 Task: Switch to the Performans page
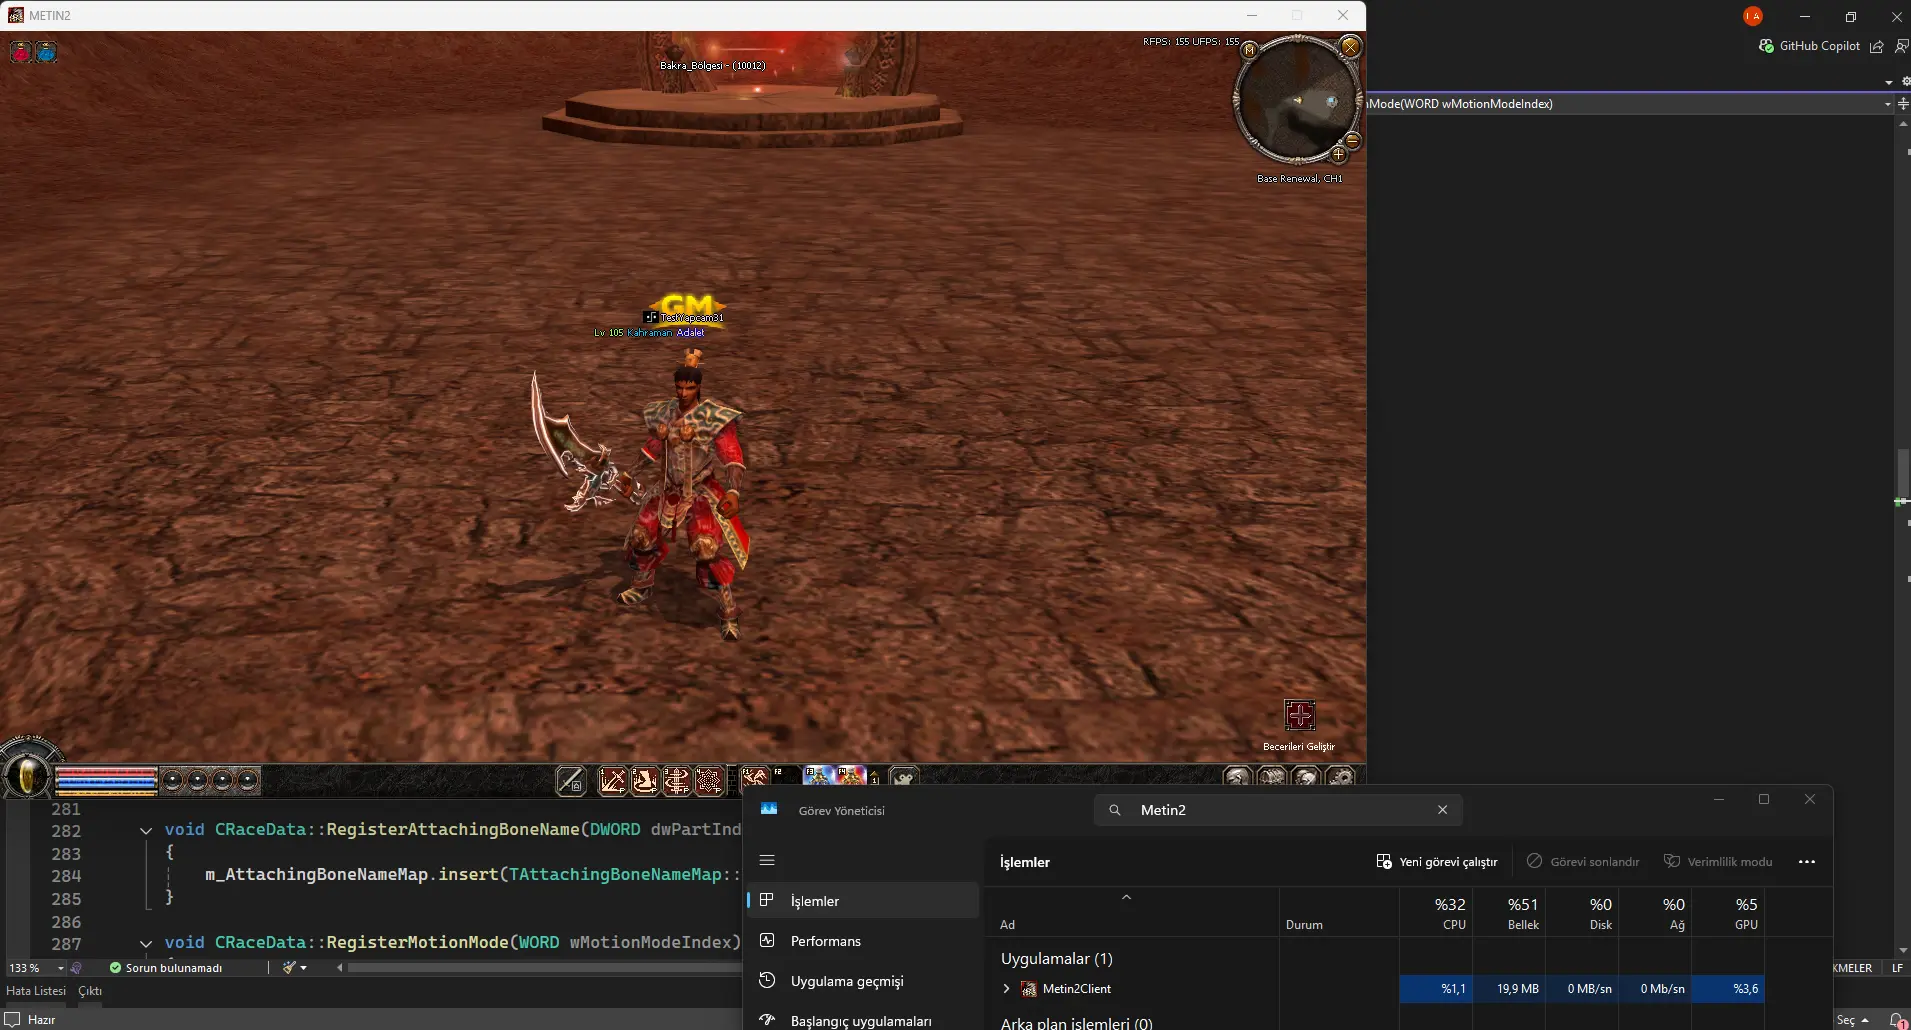(x=825, y=941)
